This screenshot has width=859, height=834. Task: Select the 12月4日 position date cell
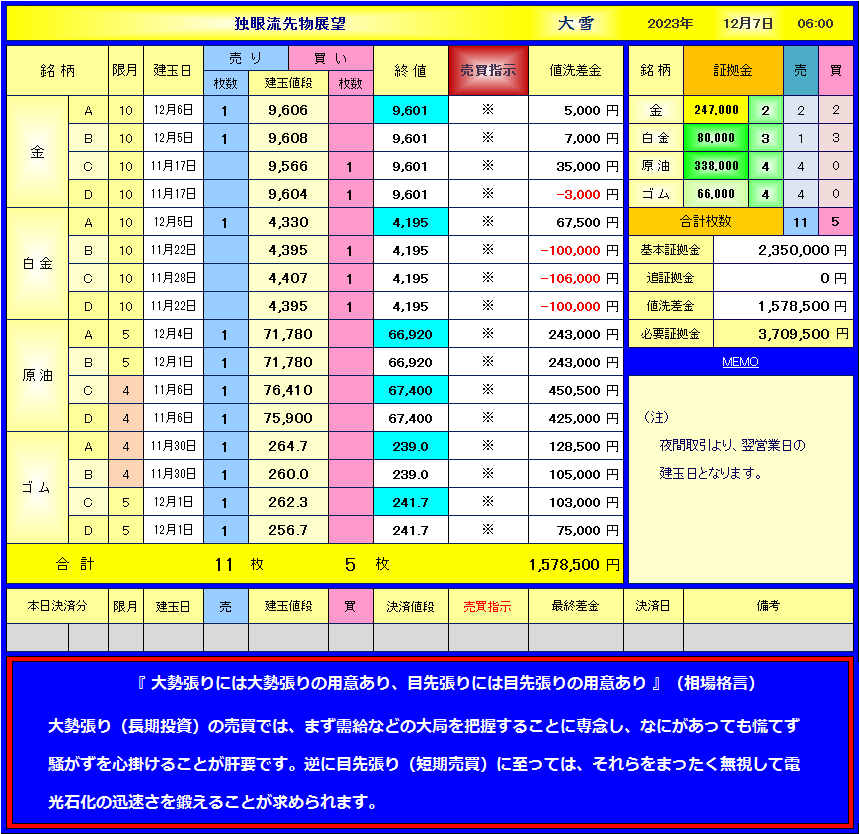pyautogui.click(x=173, y=334)
